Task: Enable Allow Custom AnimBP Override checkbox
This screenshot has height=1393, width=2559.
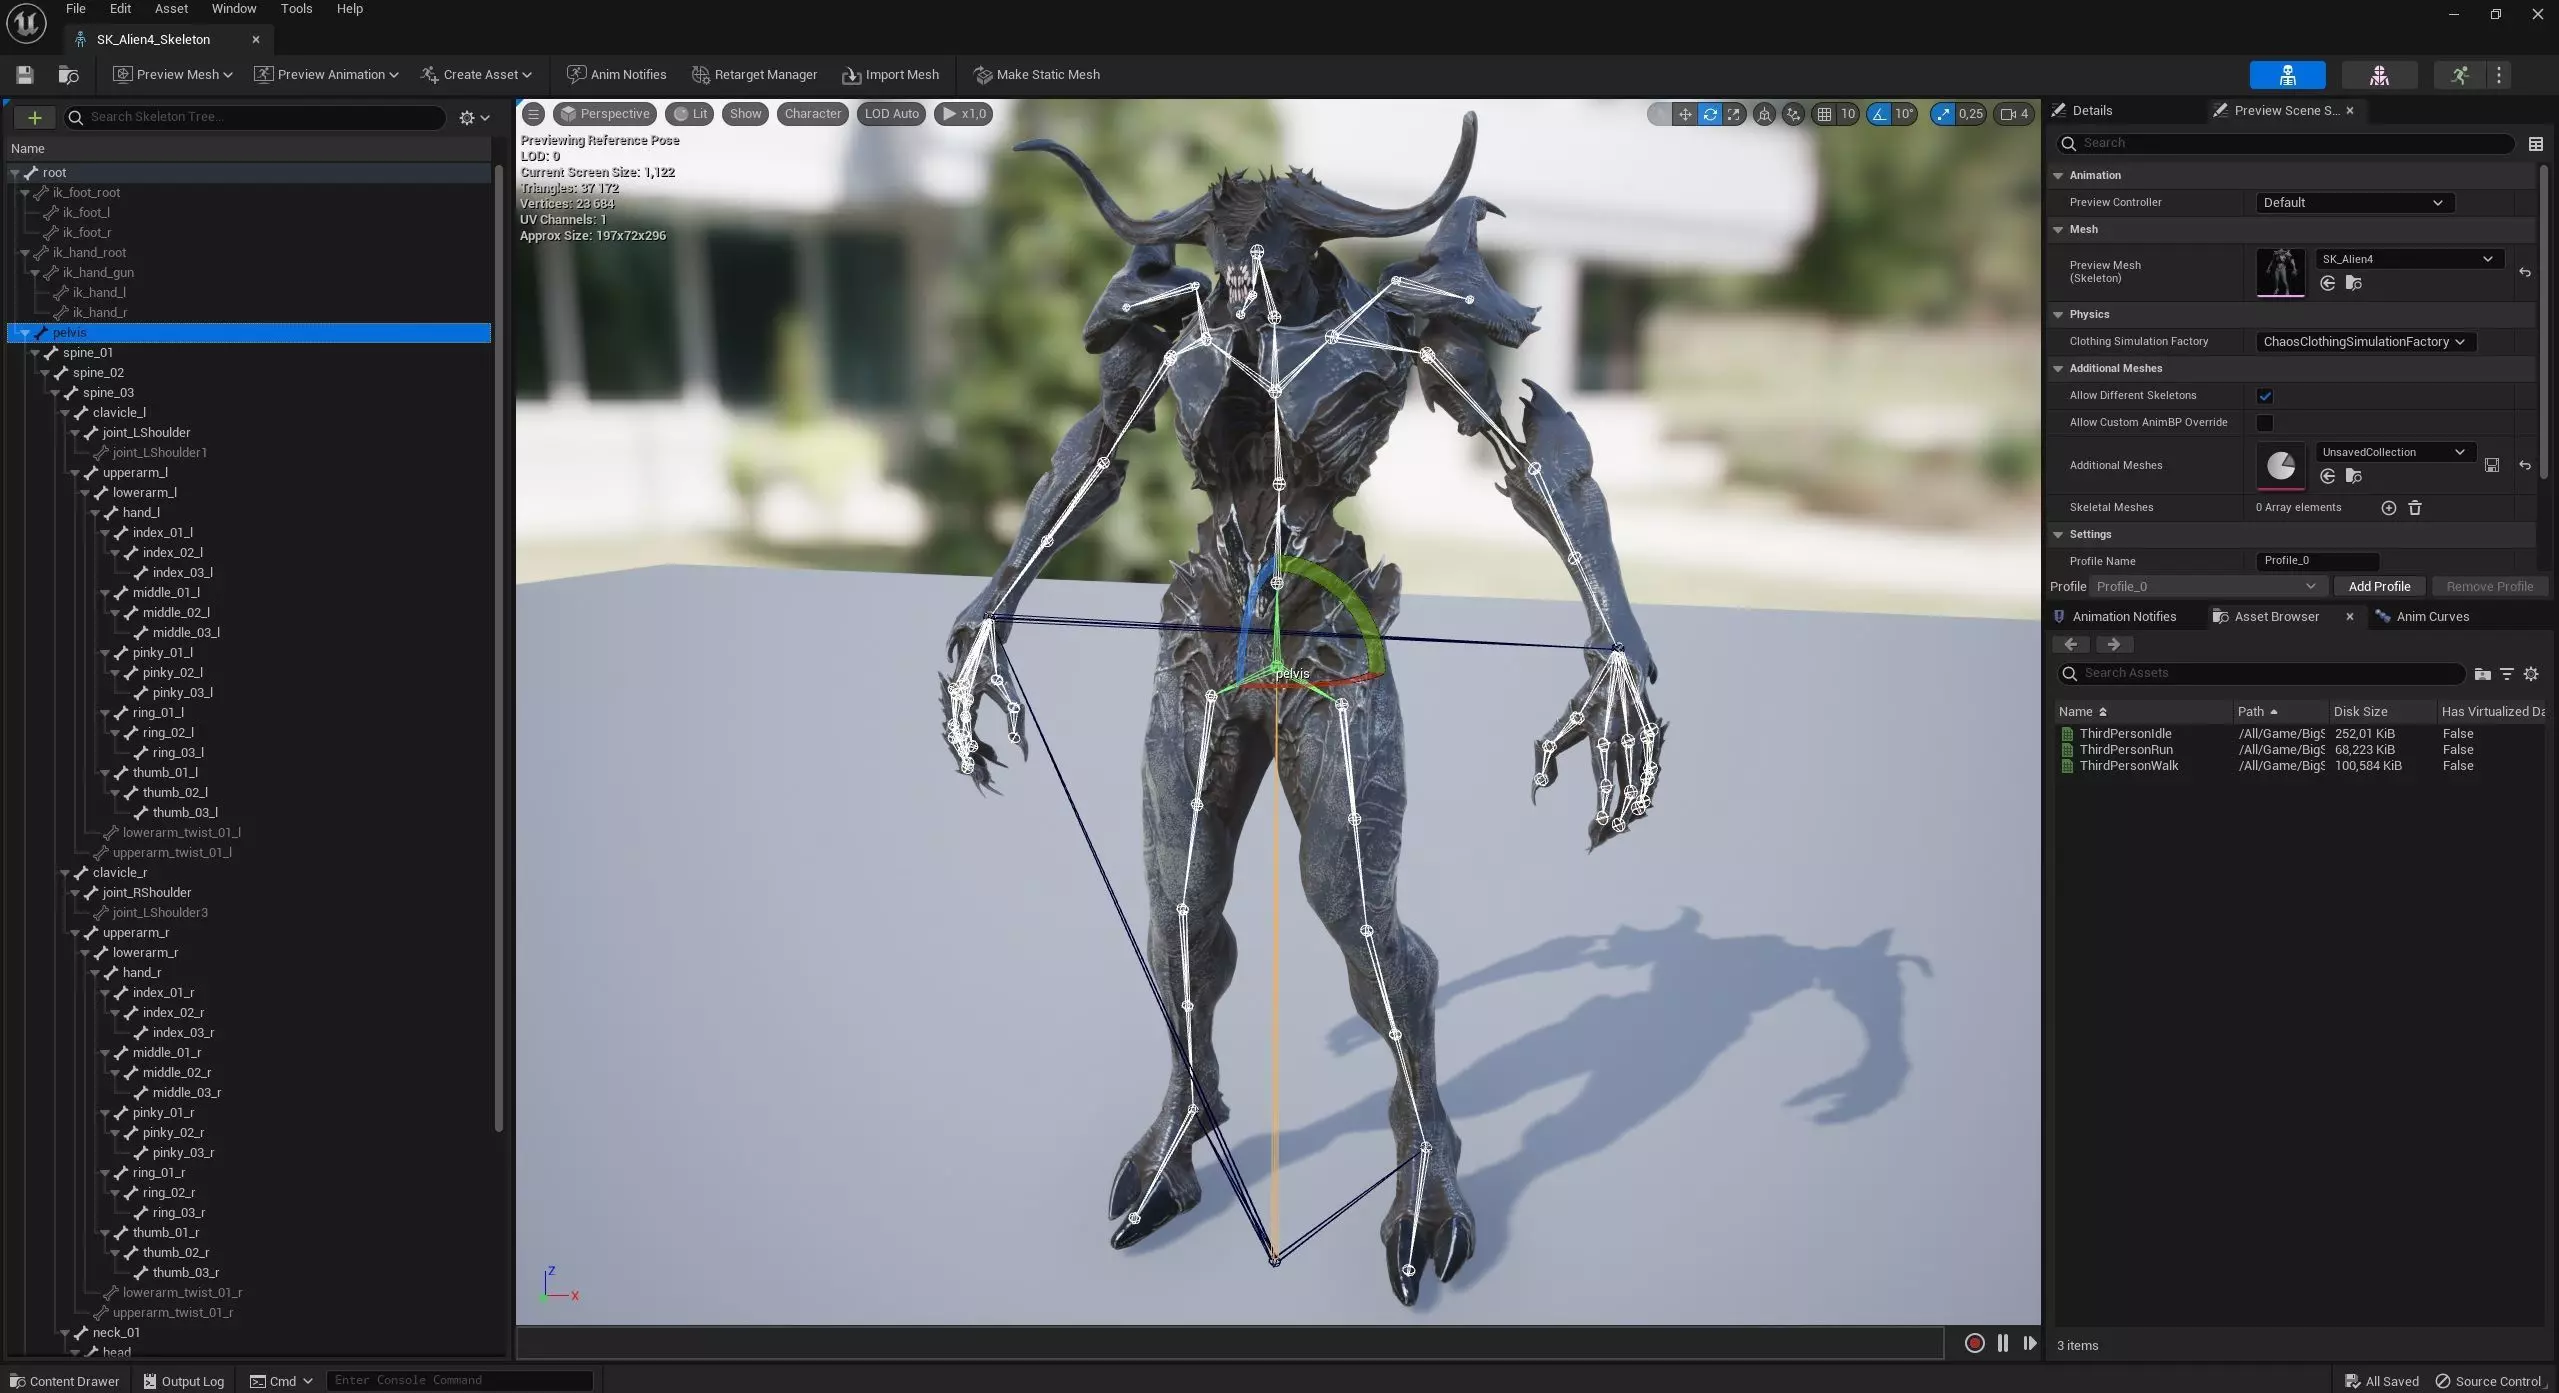Action: click(x=2265, y=423)
